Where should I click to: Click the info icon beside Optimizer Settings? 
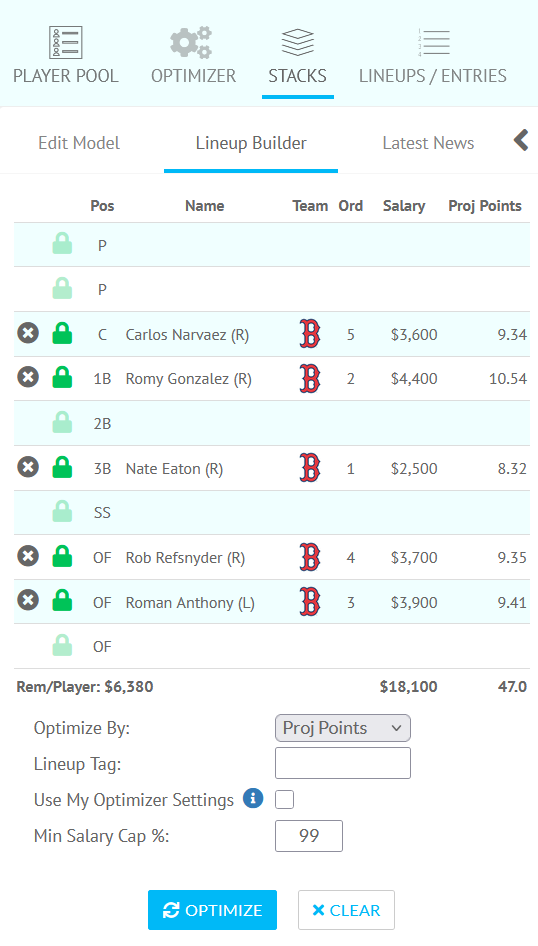pyautogui.click(x=253, y=798)
